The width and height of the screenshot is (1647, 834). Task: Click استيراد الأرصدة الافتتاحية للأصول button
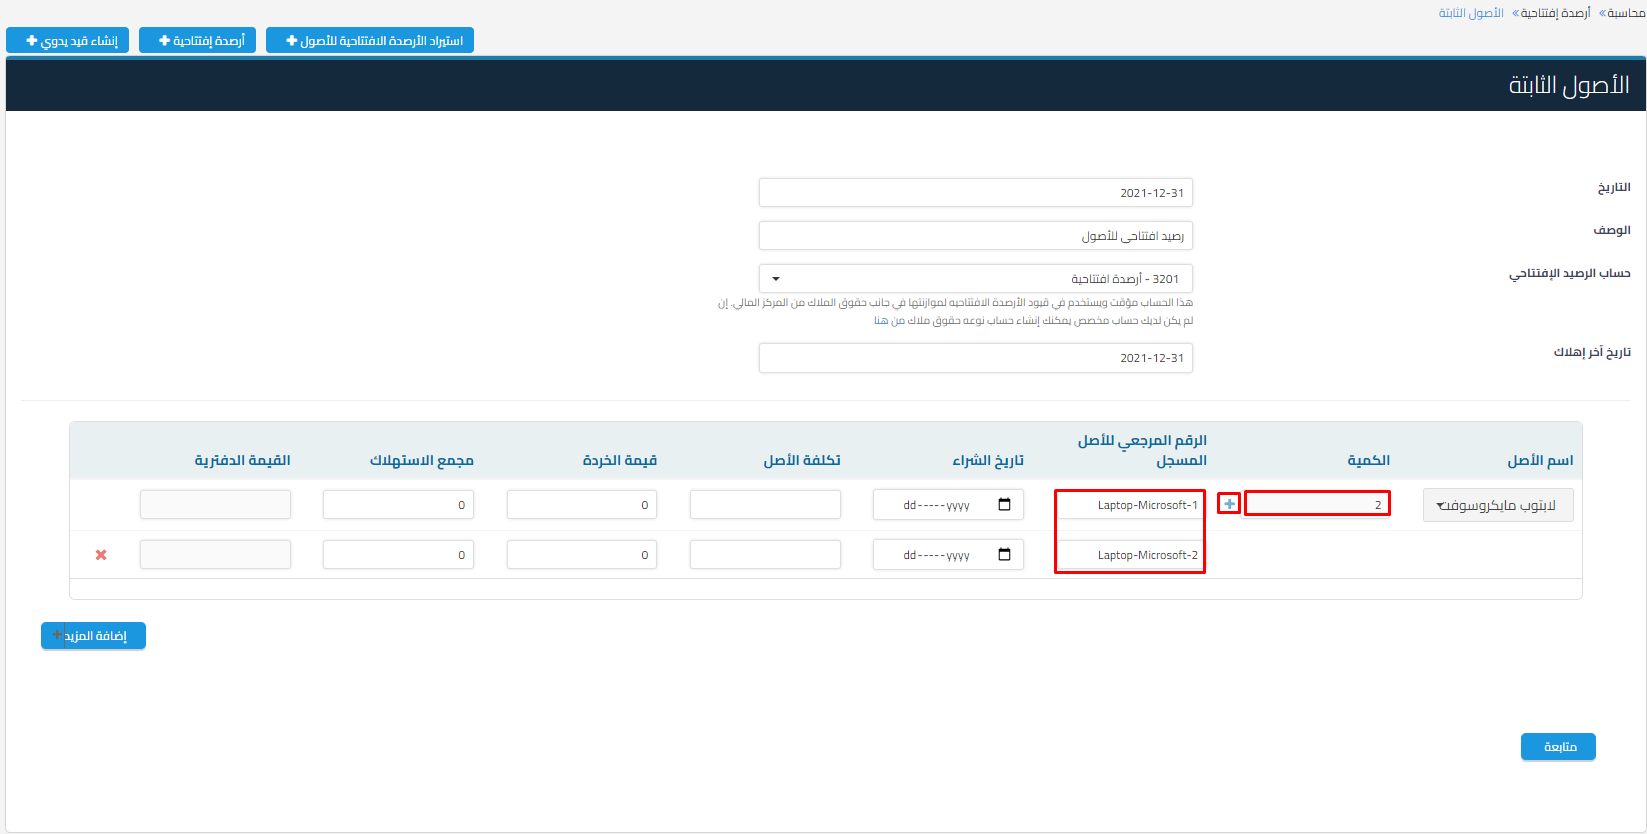coord(370,41)
